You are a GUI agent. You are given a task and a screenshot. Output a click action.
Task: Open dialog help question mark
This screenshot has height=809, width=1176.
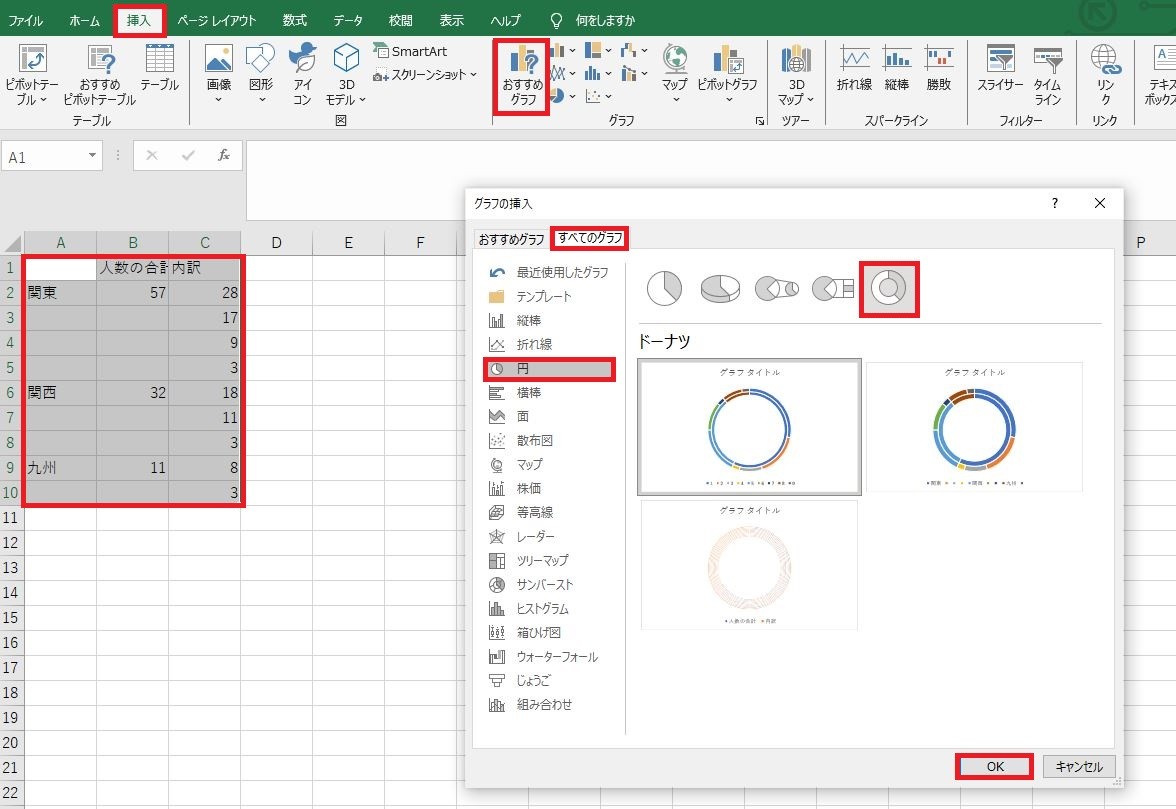(x=1054, y=203)
